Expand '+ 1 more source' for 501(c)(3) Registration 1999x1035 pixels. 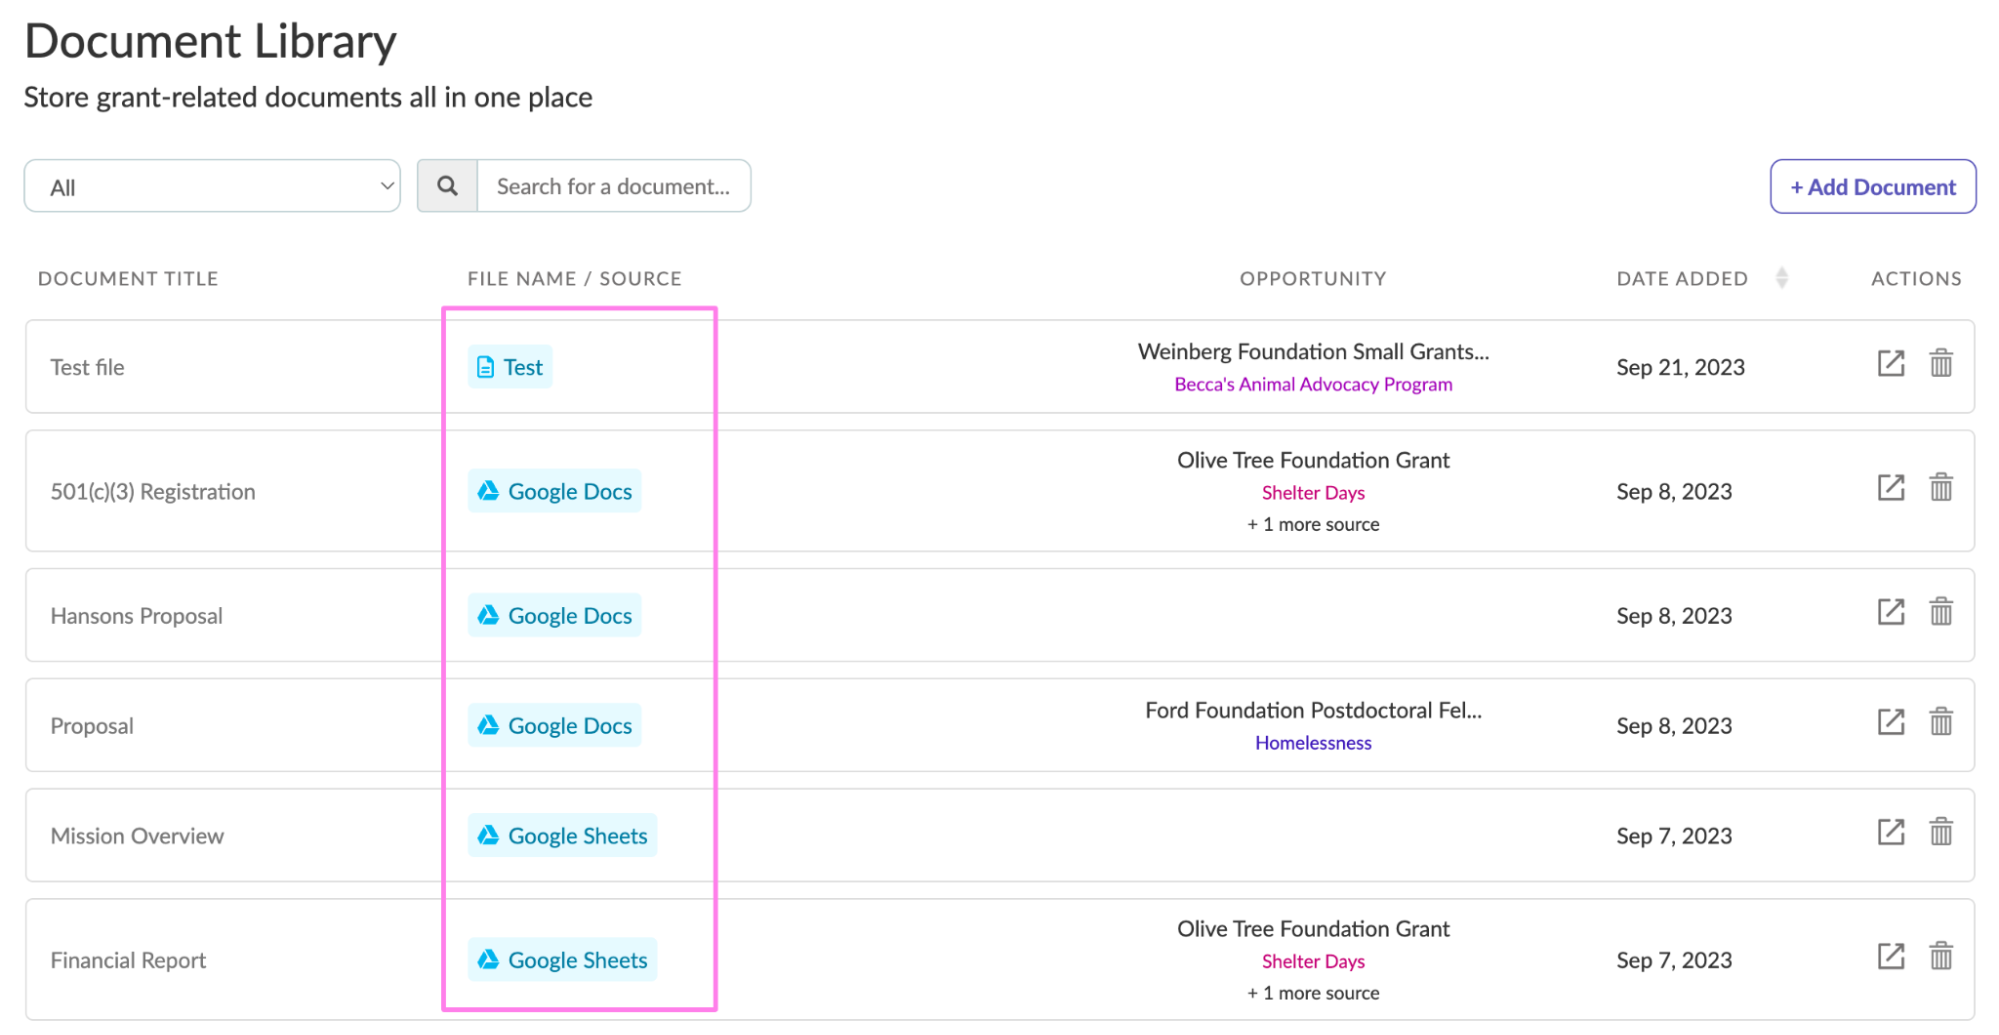[1312, 524]
